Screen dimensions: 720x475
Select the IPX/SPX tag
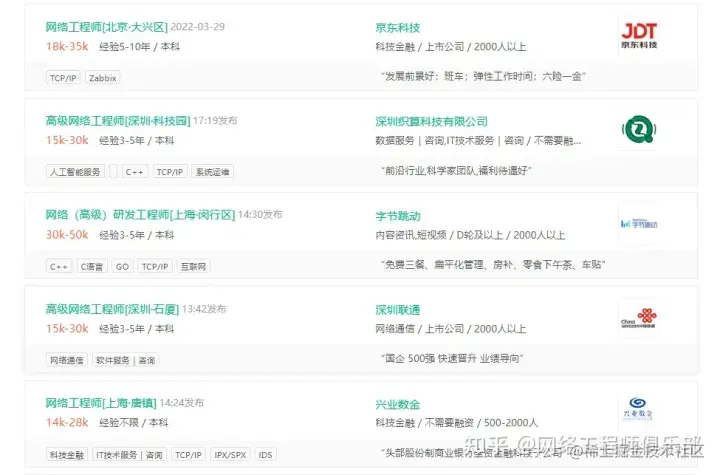click(x=230, y=455)
